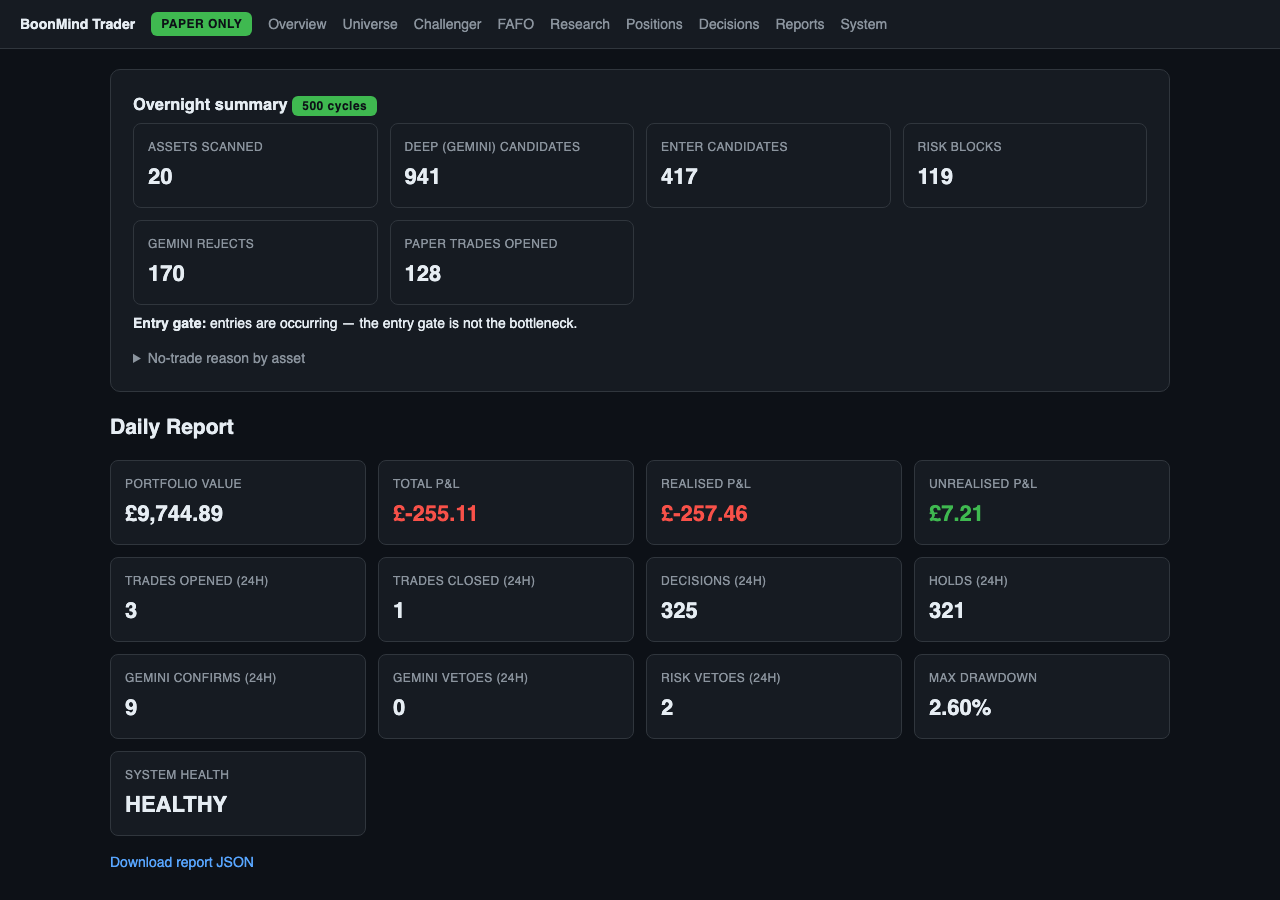Click the Deep (Gemini) Candidates value 941
This screenshot has width=1280, height=900.
coord(422,177)
